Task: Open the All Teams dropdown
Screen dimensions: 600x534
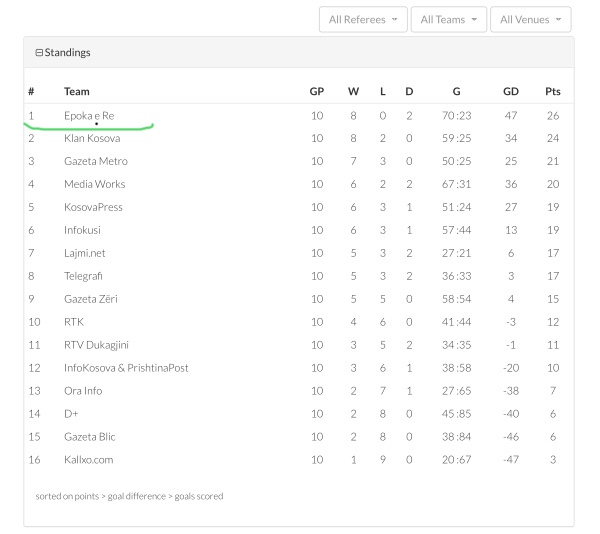Action: coord(448,20)
